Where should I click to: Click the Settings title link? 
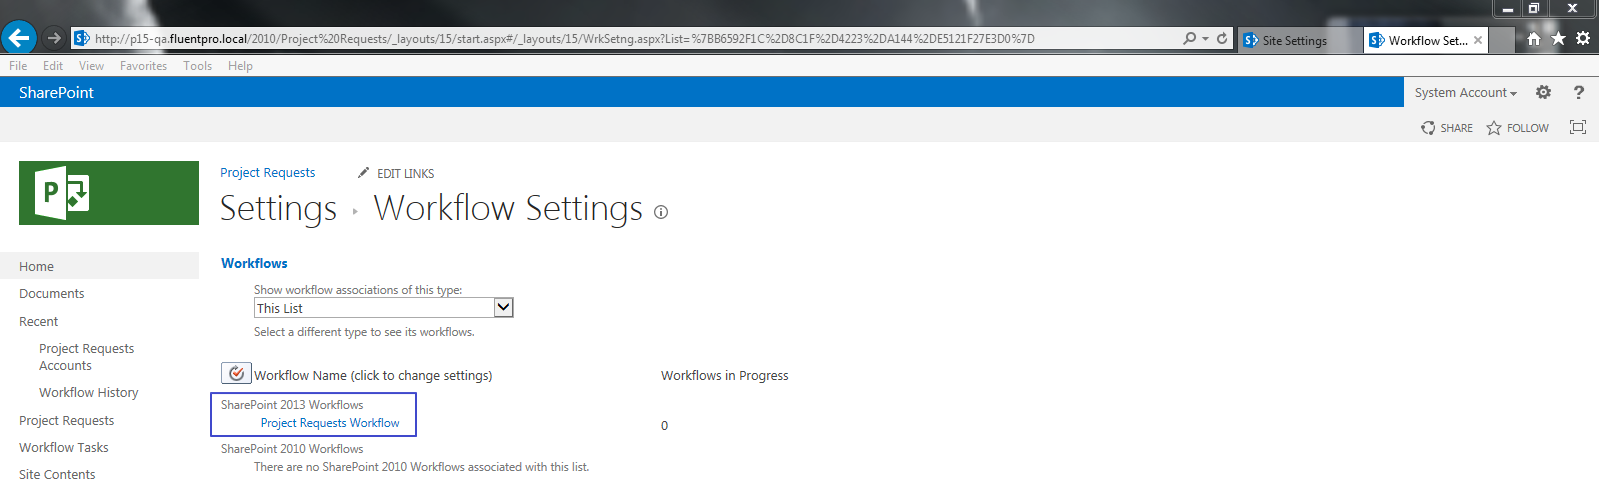[x=278, y=208]
